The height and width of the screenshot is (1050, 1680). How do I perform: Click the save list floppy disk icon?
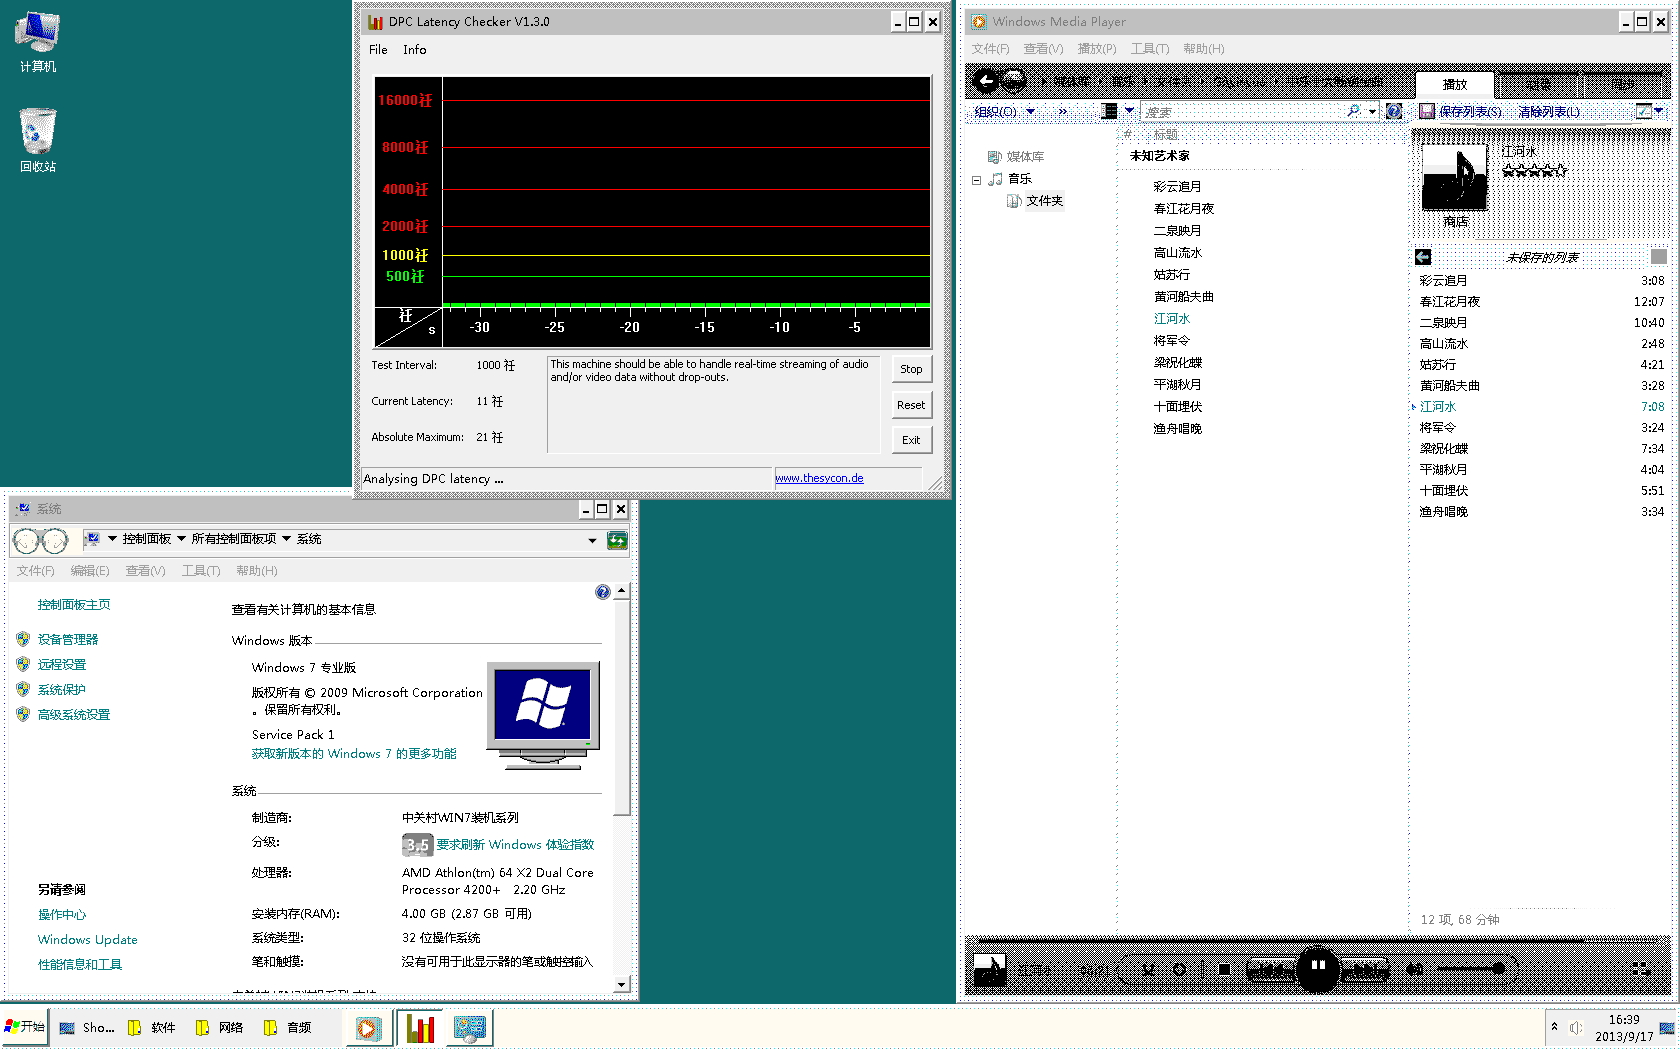click(x=1427, y=111)
